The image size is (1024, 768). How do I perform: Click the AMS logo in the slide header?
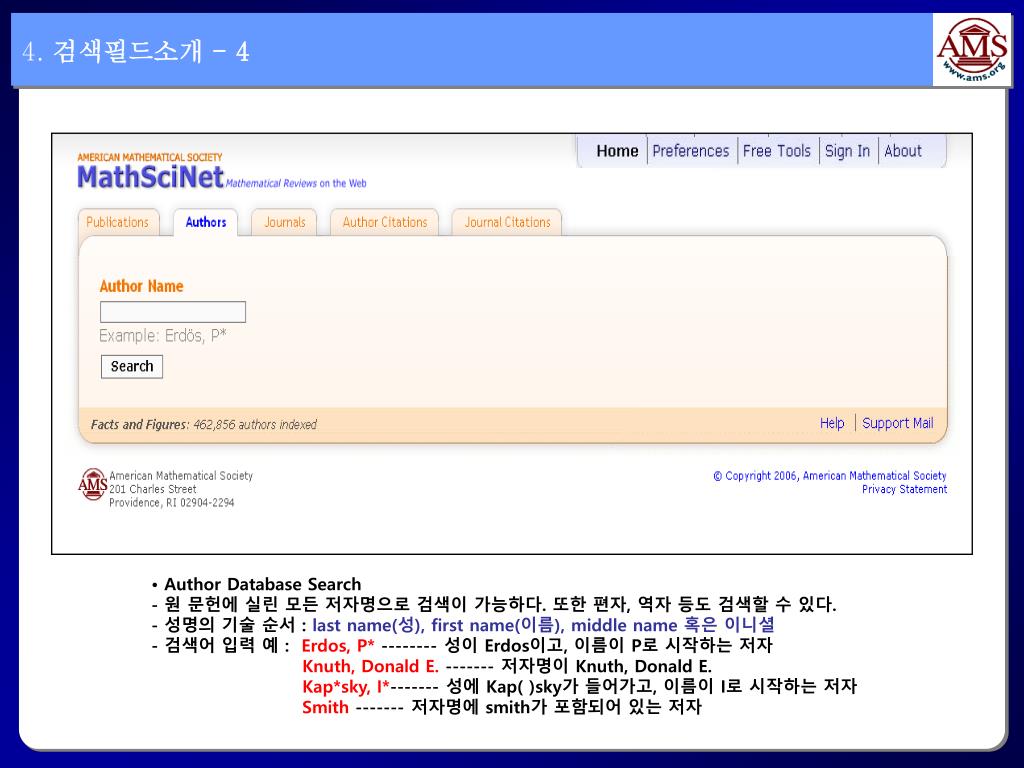point(972,50)
